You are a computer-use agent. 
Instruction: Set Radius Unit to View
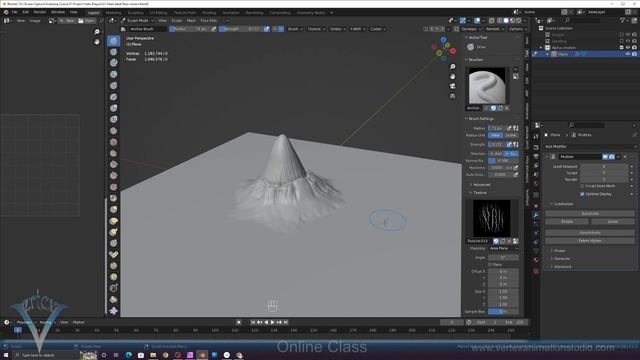[496, 135]
